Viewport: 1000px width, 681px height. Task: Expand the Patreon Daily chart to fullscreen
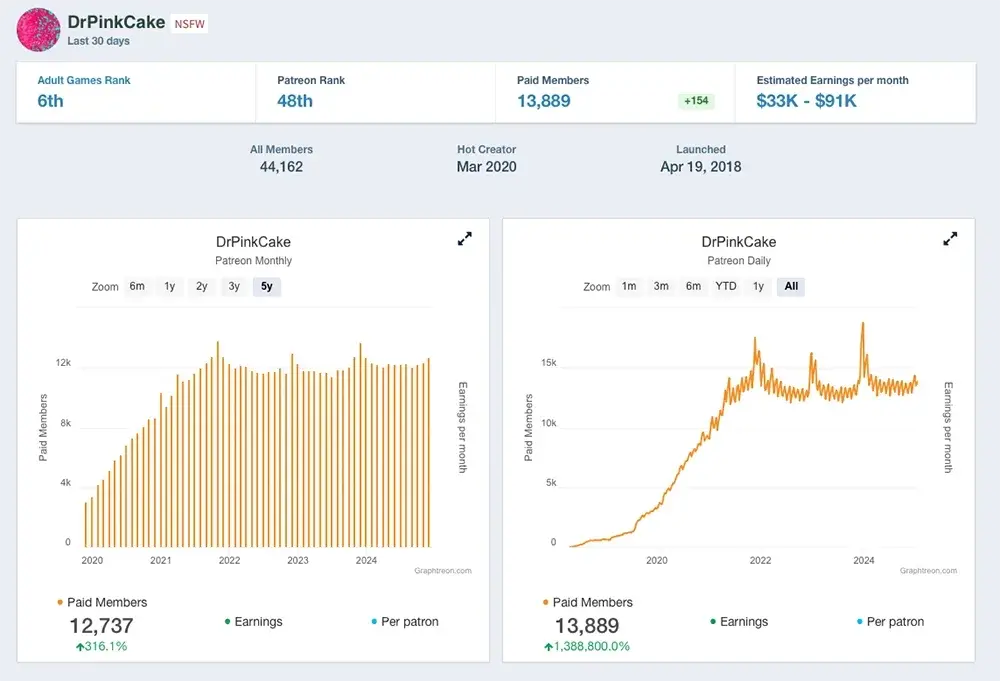pos(950,238)
